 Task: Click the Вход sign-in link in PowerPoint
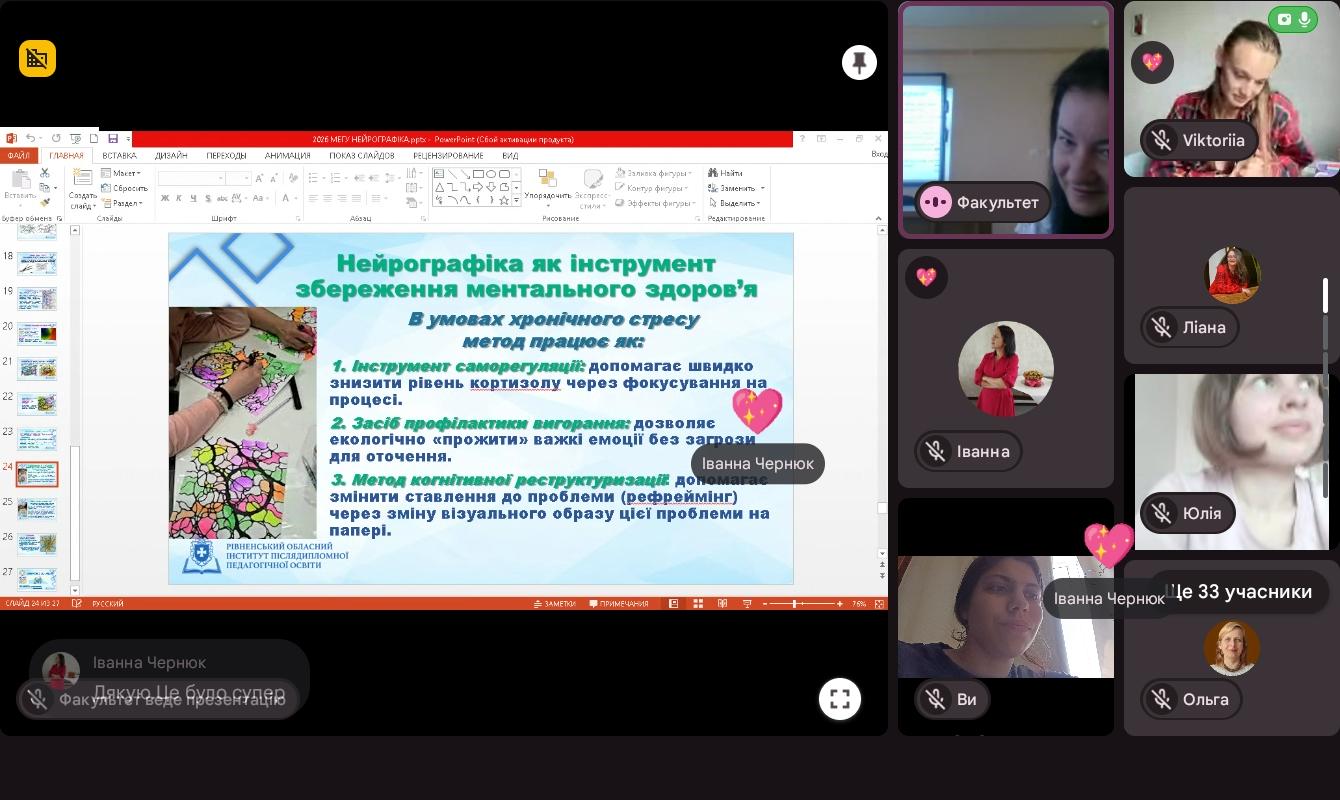[879, 155]
